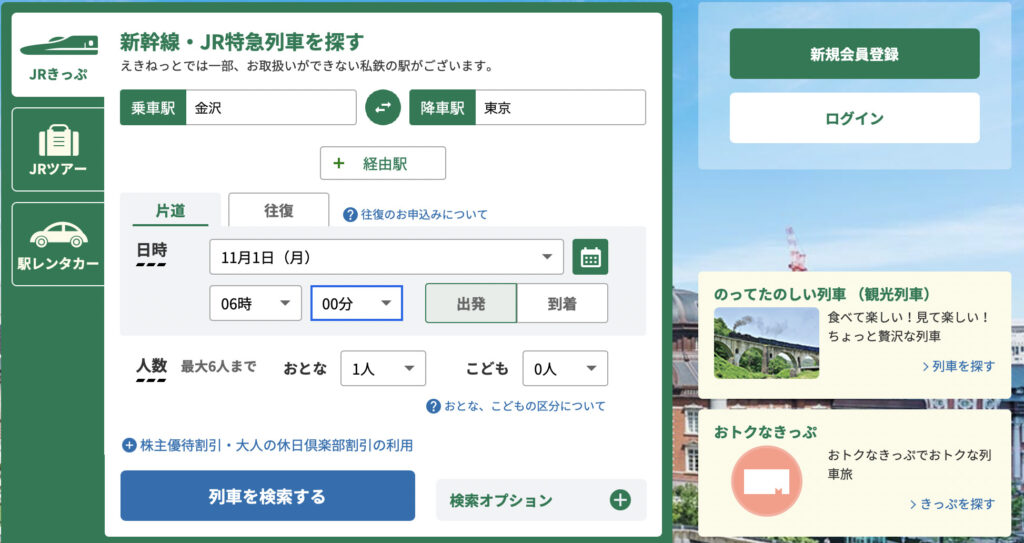The height and width of the screenshot is (543, 1024).
Task: Click the pink ticket icon under おトクなきっぷ
Action: [766, 482]
